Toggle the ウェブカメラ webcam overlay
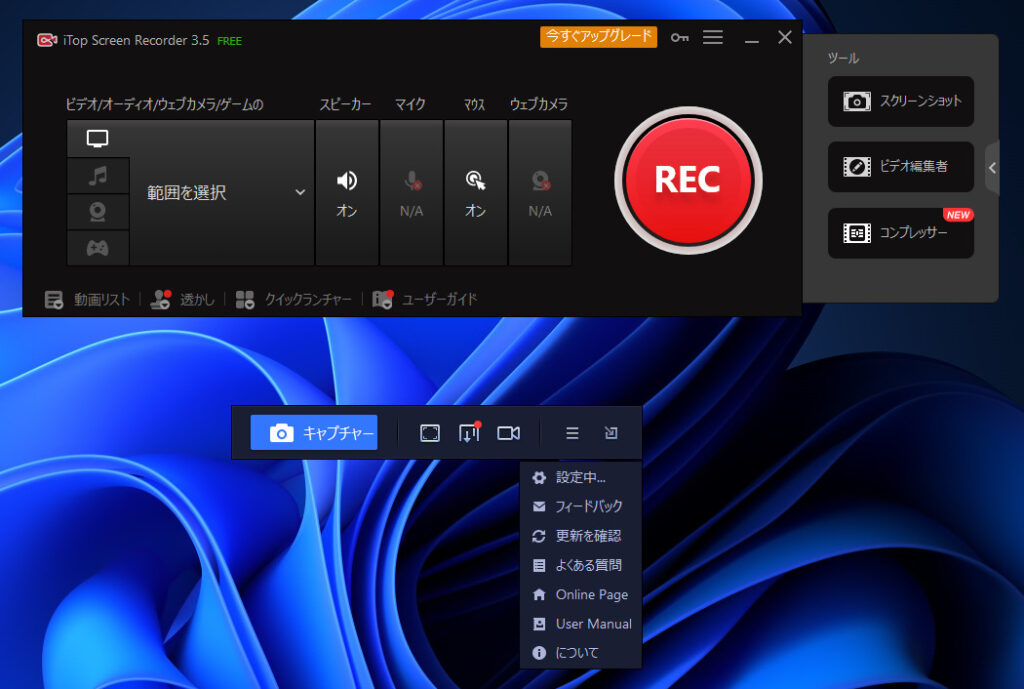This screenshot has height=689, width=1024. [x=539, y=193]
